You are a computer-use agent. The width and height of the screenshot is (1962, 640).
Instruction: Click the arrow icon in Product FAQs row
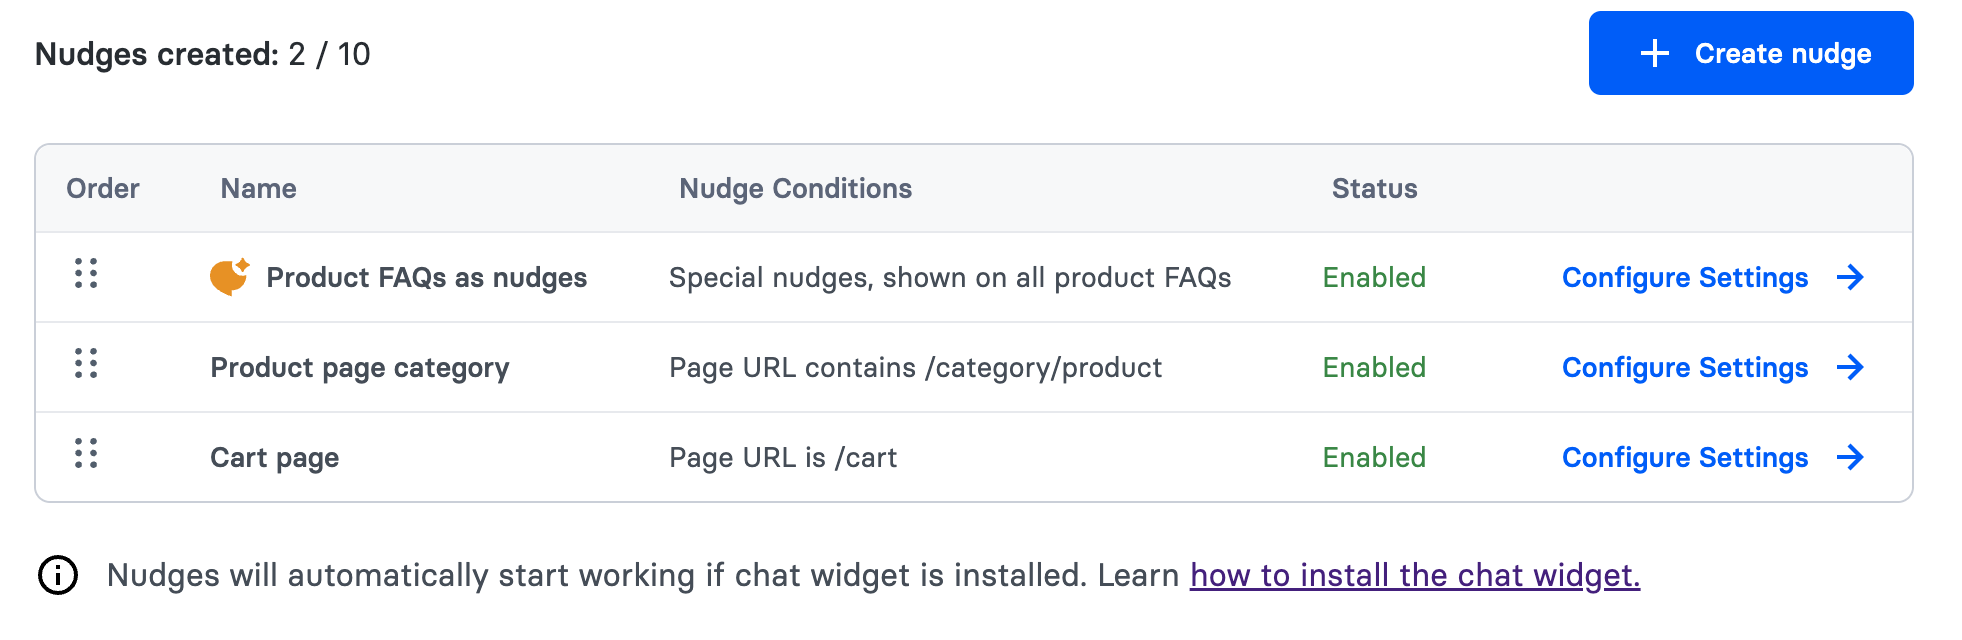pos(1850,277)
